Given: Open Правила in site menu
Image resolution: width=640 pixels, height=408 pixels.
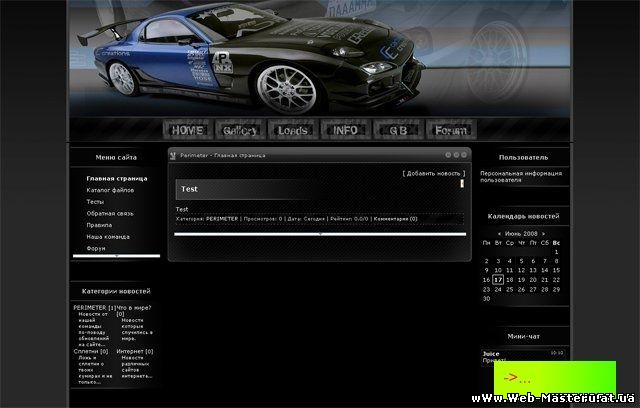Looking at the screenshot, I should click(99, 225).
